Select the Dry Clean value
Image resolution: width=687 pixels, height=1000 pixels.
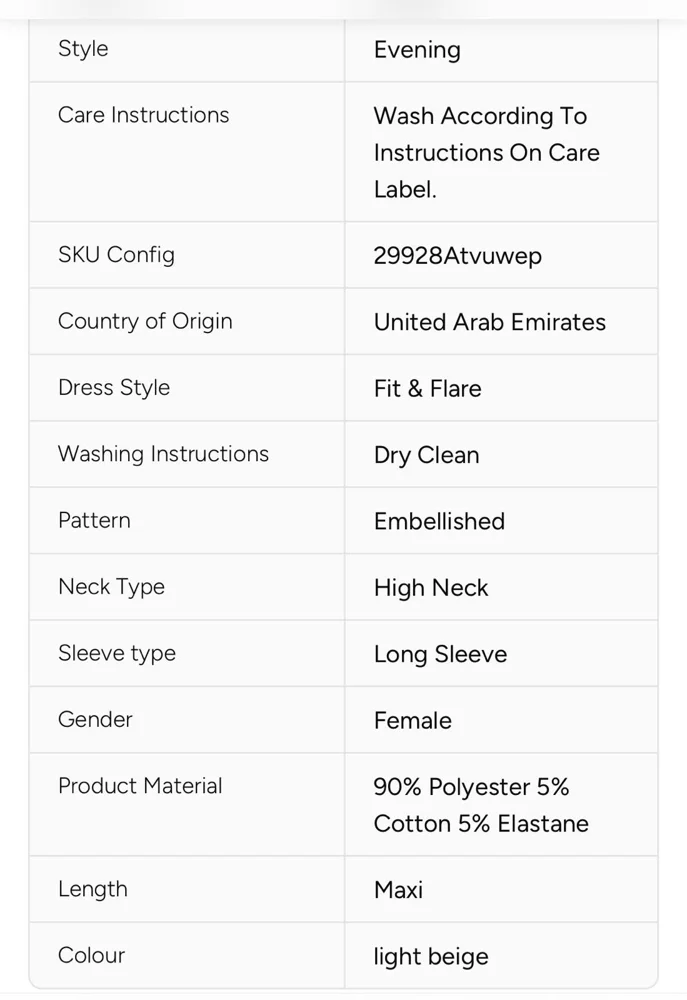point(426,455)
